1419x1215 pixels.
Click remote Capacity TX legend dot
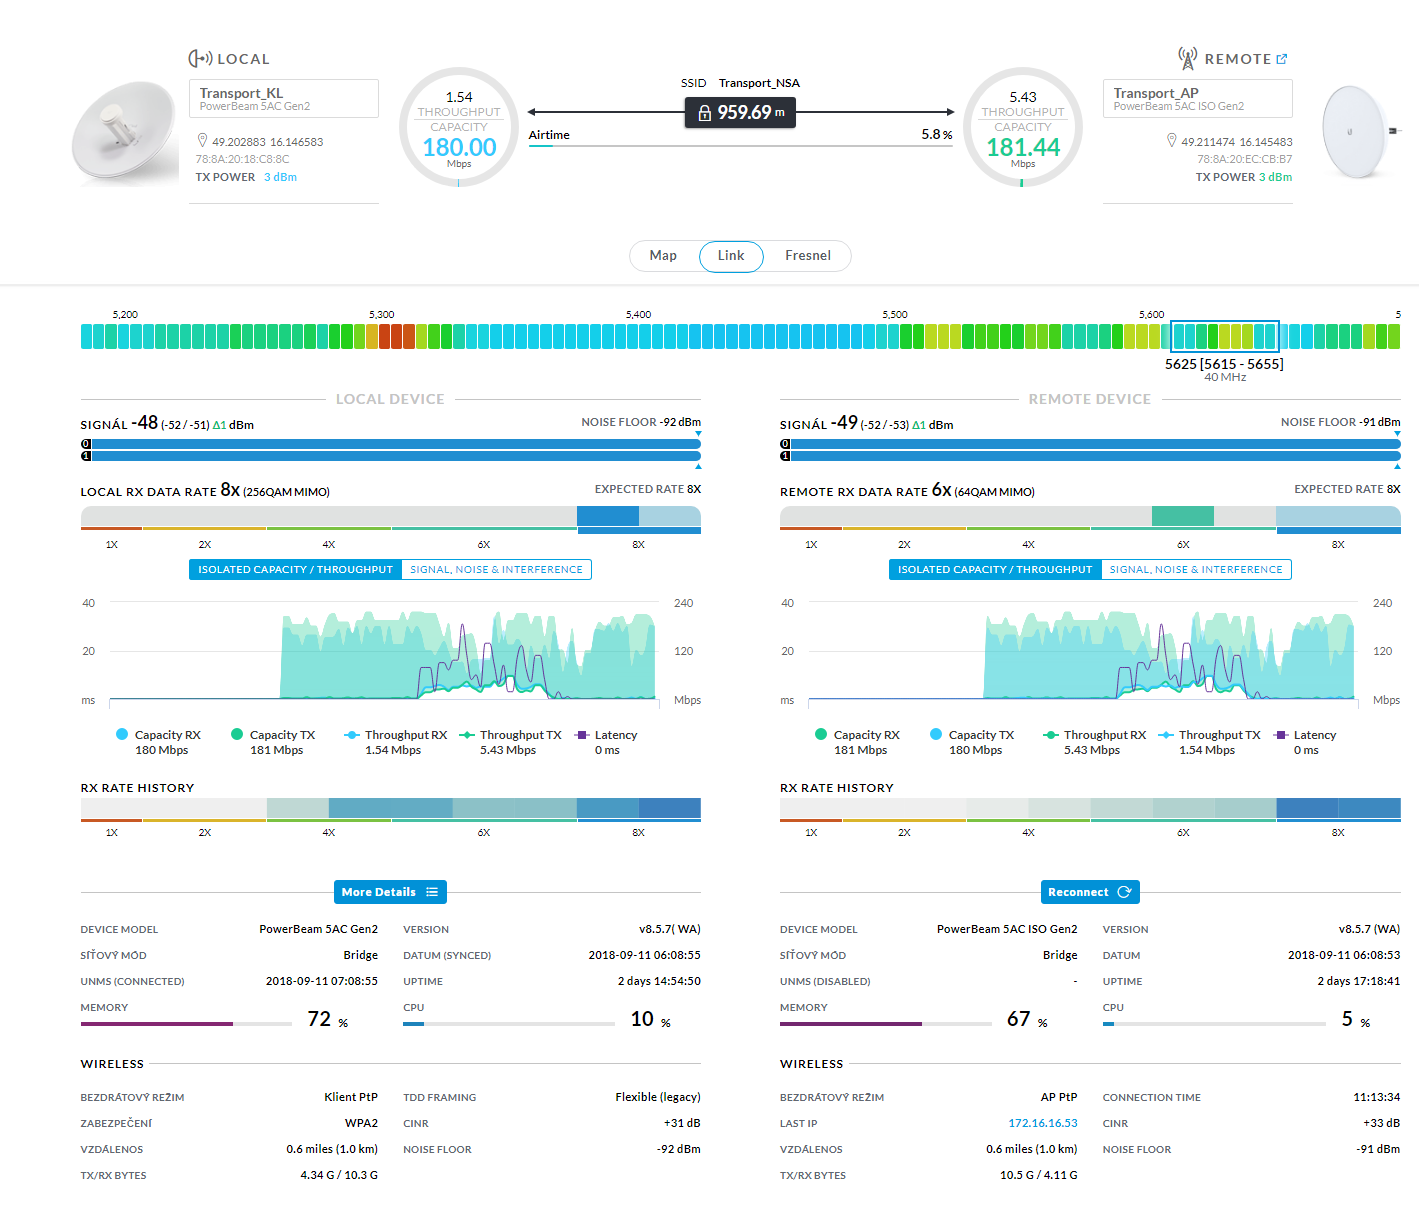click(x=936, y=734)
